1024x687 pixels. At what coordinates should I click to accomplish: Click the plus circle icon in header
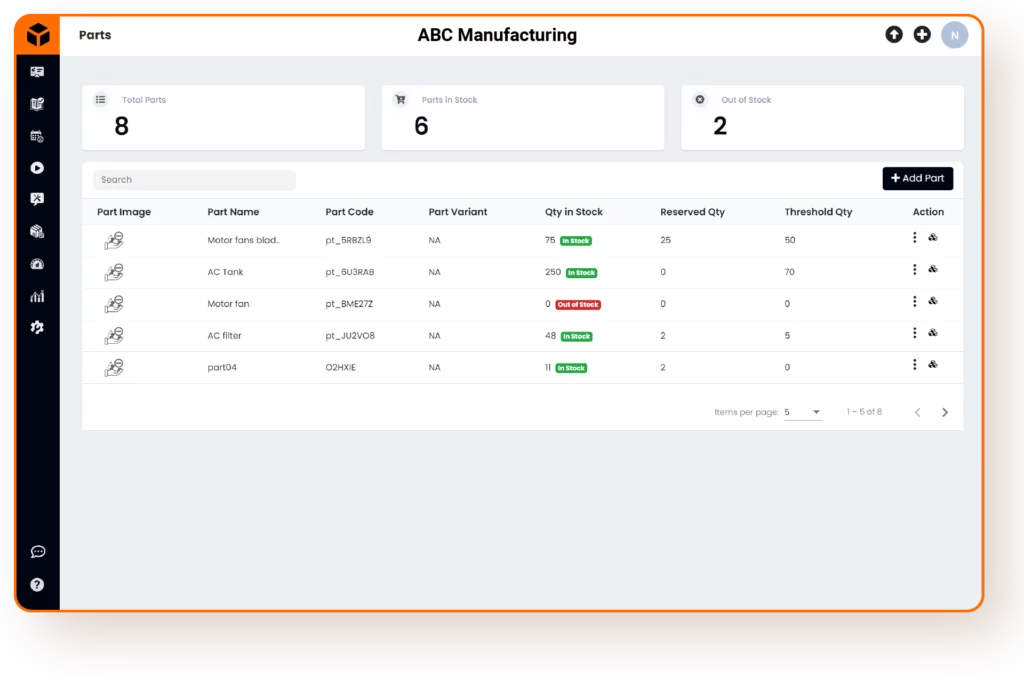point(922,35)
